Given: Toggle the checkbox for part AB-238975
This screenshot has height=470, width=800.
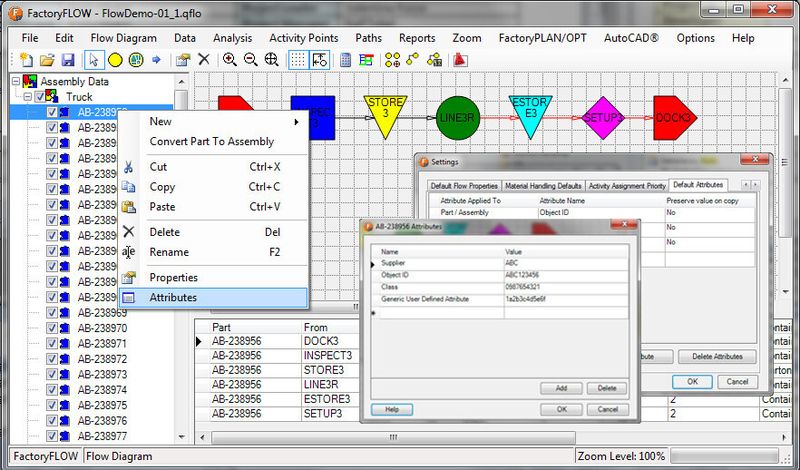Looking at the screenshot, I should pyautogui.click(x=53, y=405).
